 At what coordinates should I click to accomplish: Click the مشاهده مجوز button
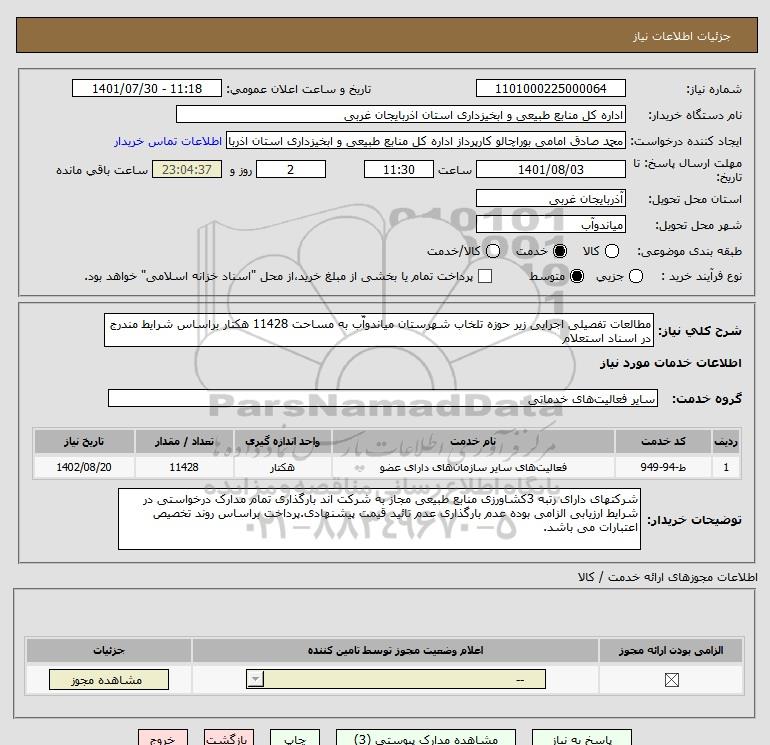(109, 680)
